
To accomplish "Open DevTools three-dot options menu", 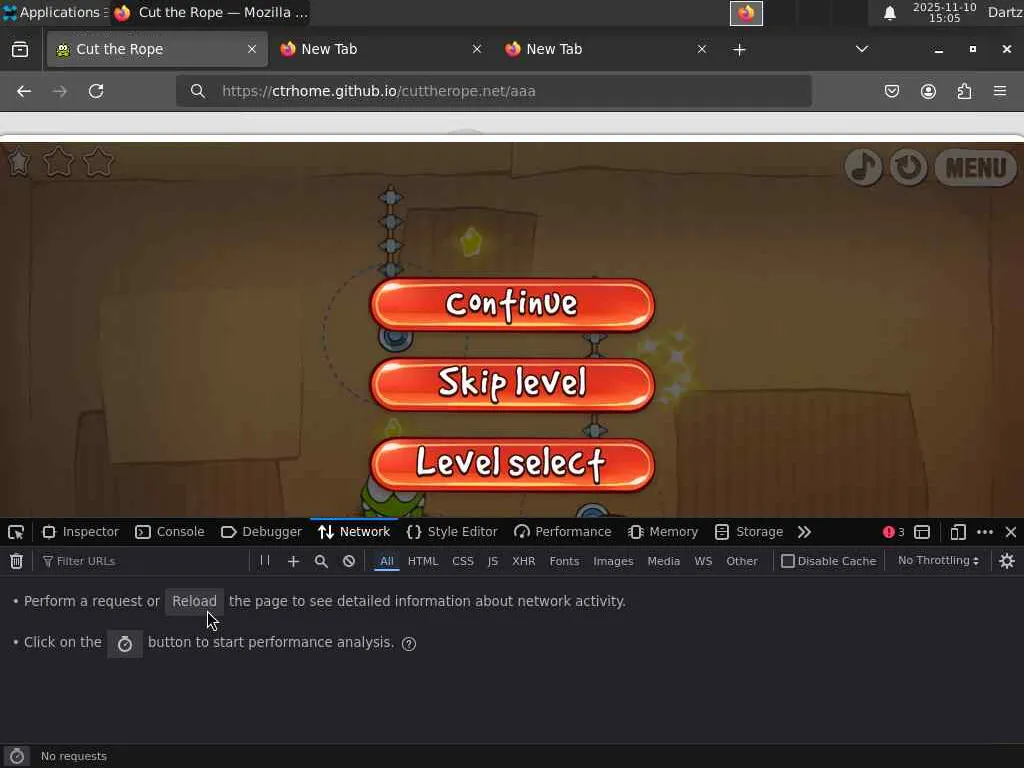I will tap(985, 532).
